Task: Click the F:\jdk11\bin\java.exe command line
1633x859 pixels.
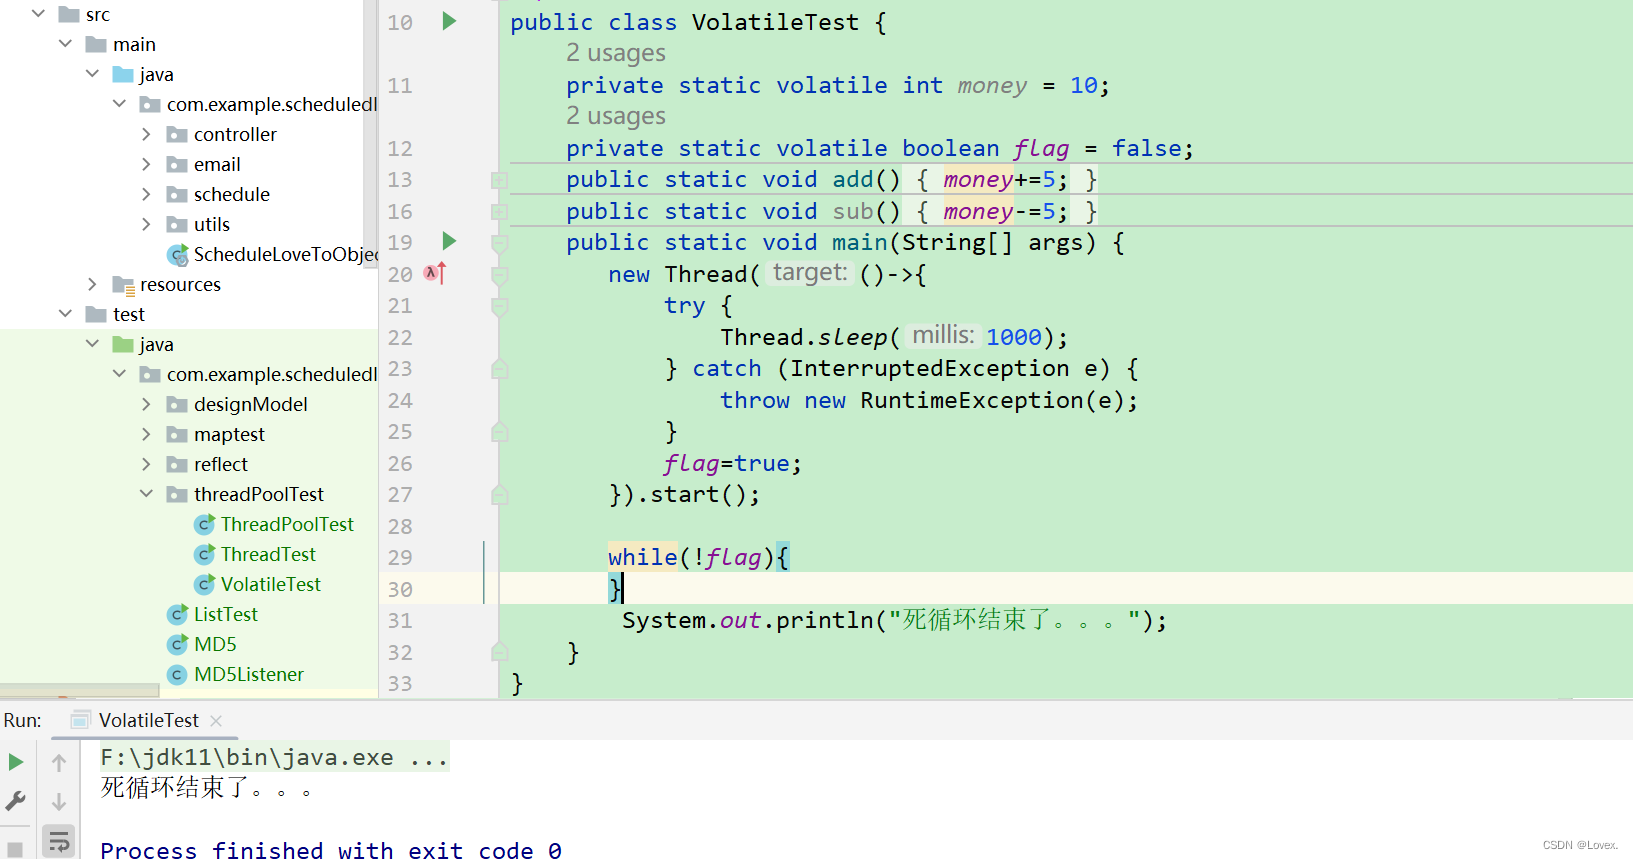Action: 273,757
